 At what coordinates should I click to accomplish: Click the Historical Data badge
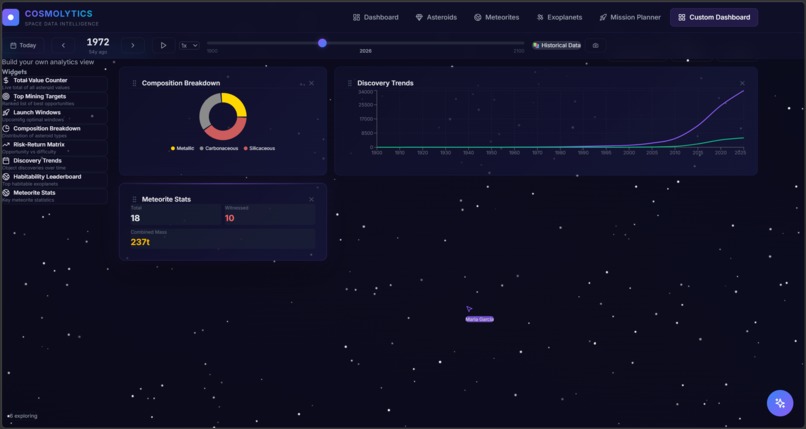(x=557, y=45)
